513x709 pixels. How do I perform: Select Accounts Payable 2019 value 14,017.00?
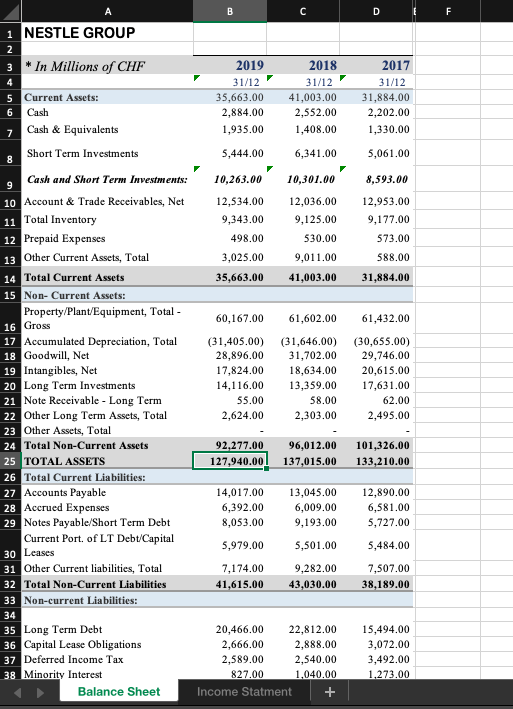230,492
